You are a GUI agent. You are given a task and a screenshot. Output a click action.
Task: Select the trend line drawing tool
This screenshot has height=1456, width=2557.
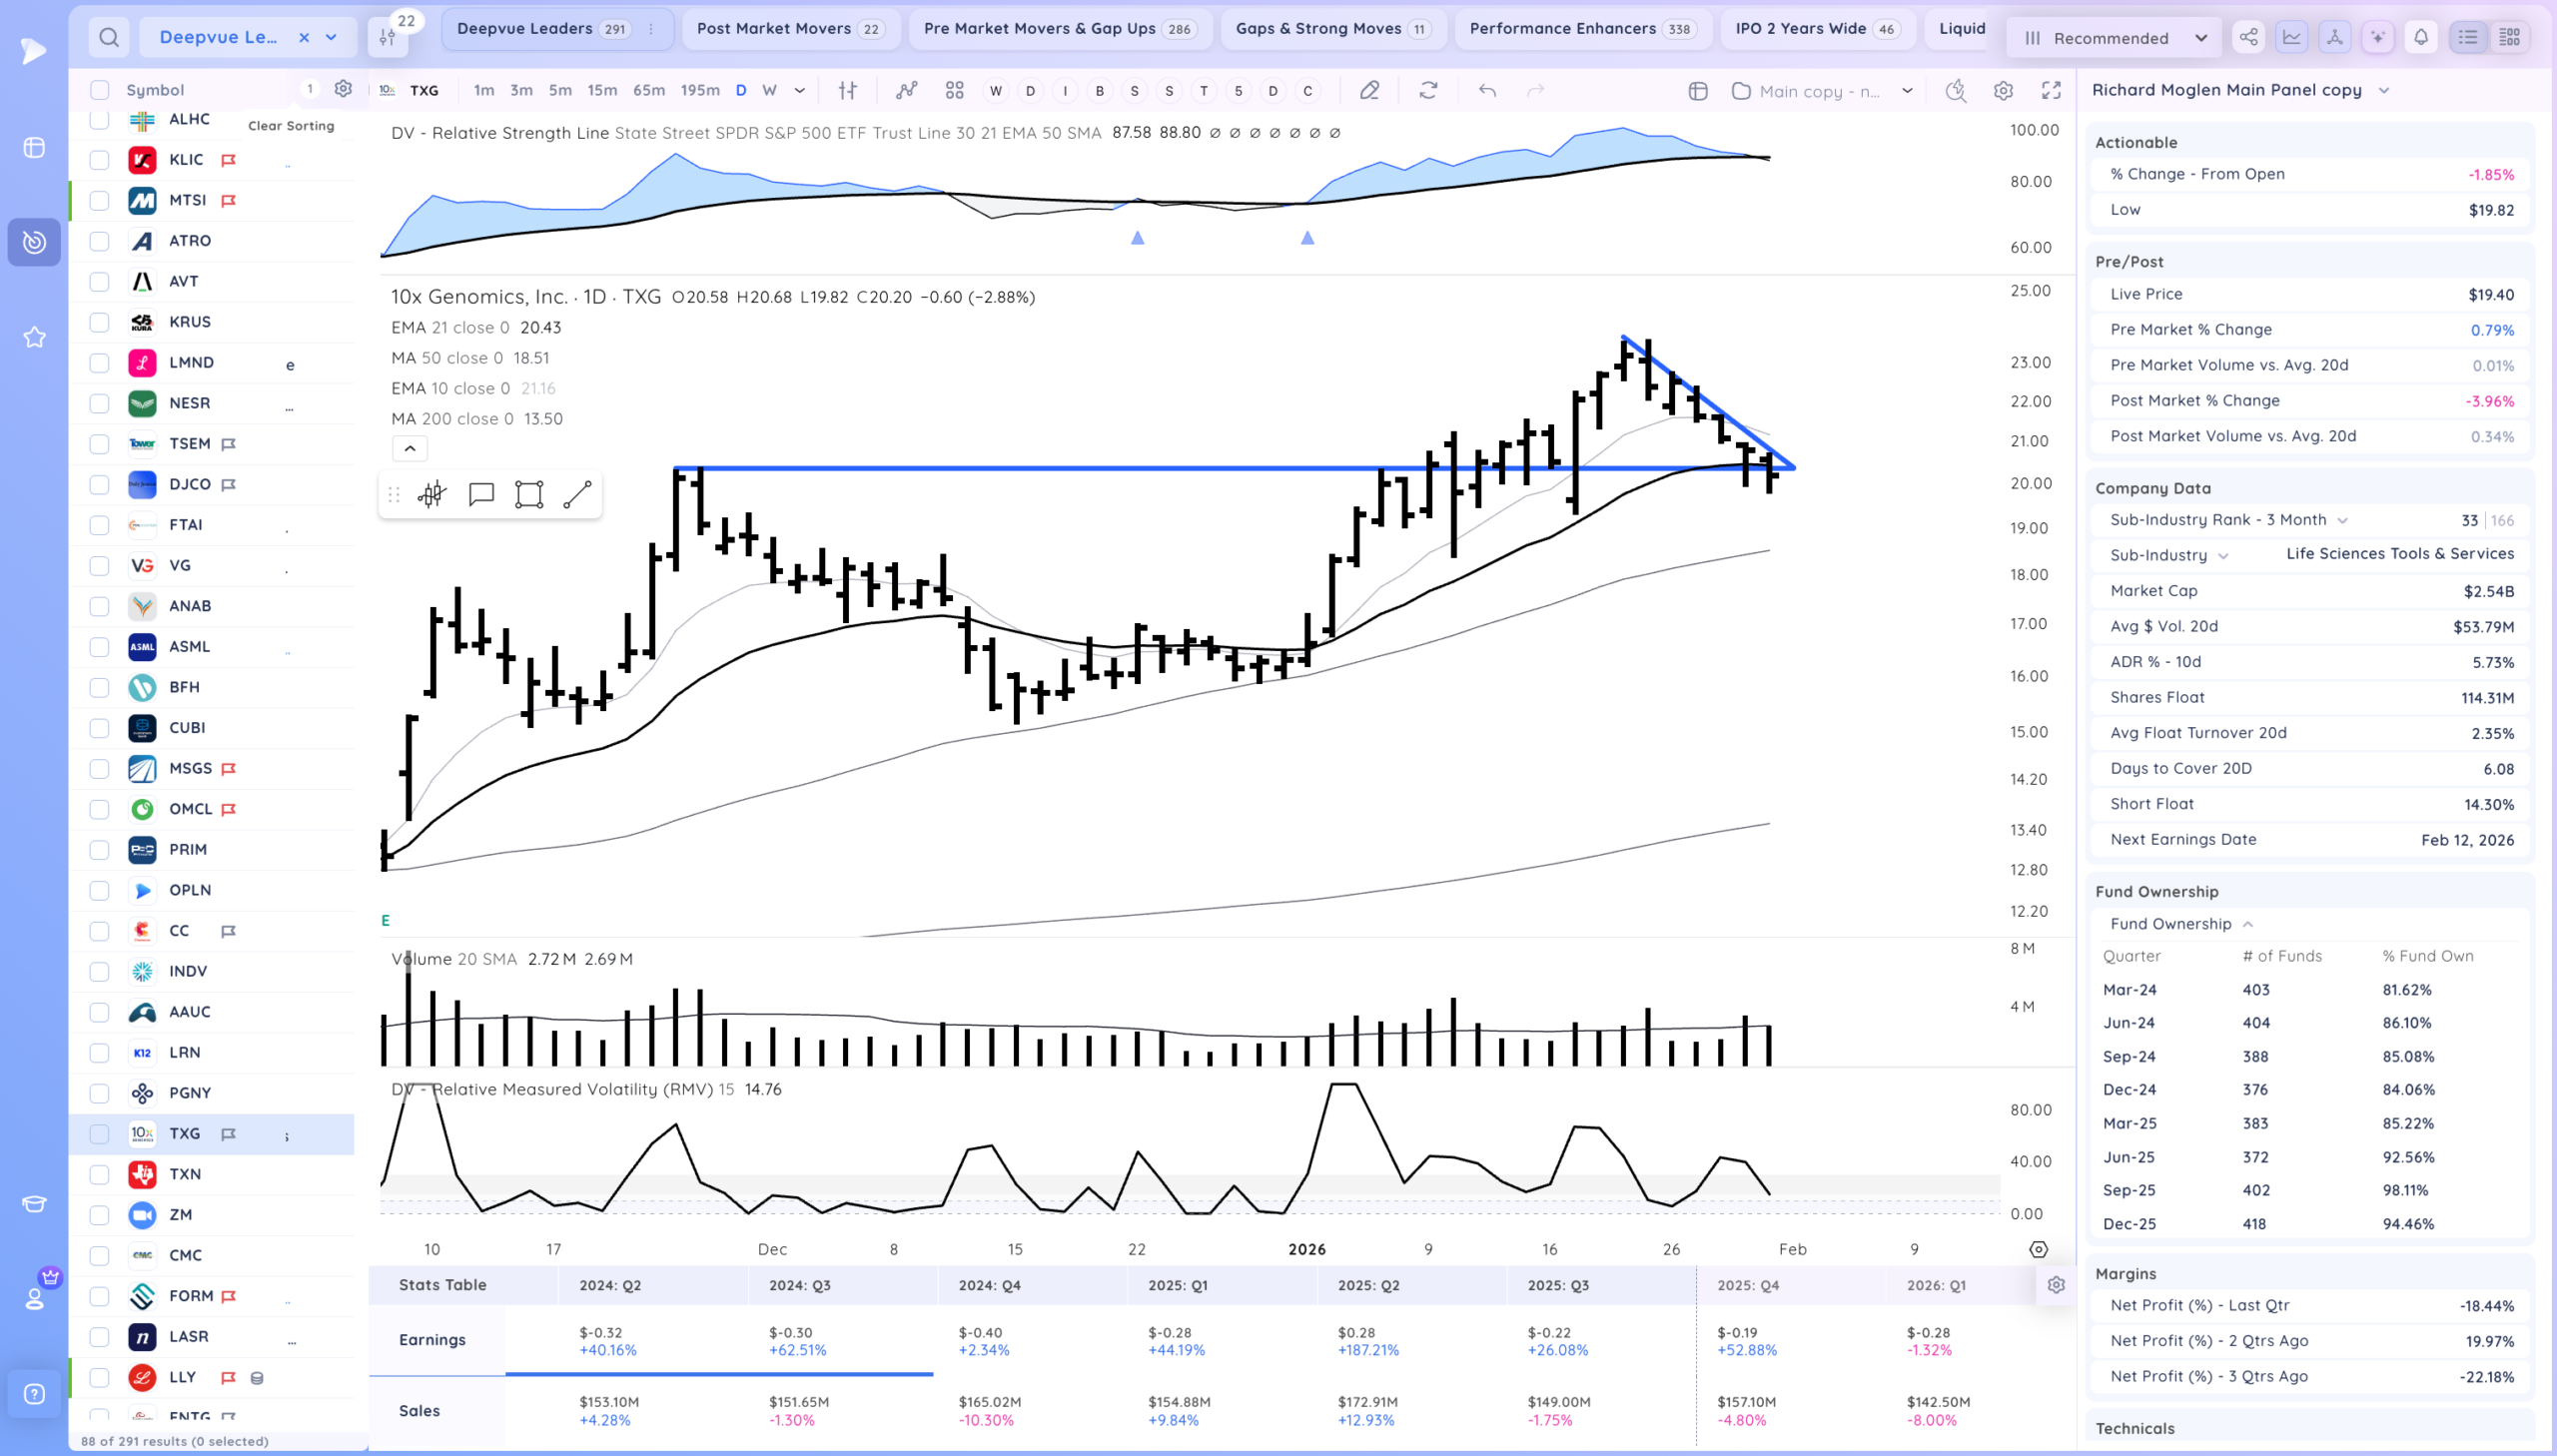click(x=577, y=494)
